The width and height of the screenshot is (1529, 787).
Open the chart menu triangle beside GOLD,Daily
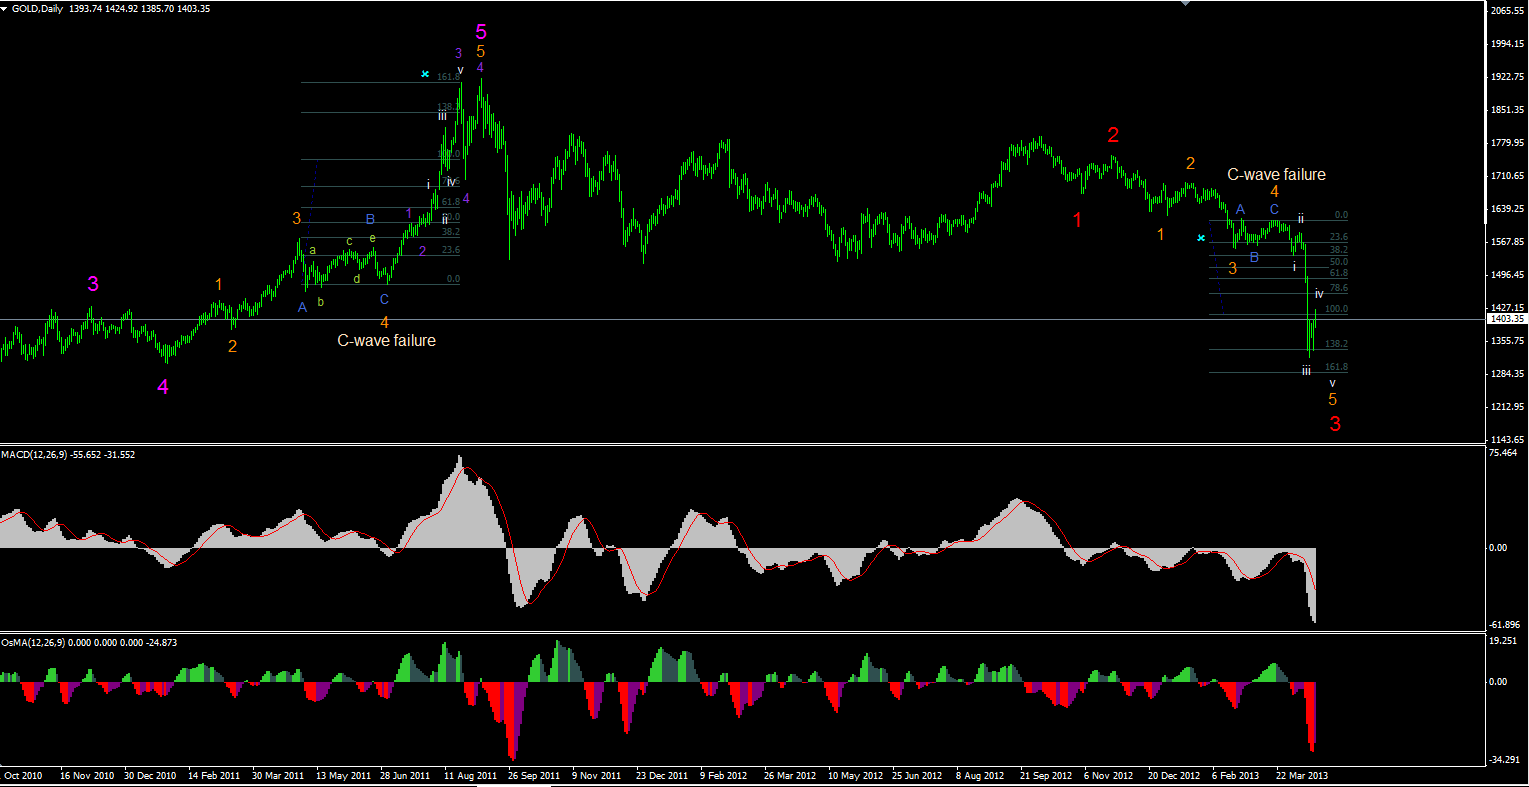tap(5, 8)
